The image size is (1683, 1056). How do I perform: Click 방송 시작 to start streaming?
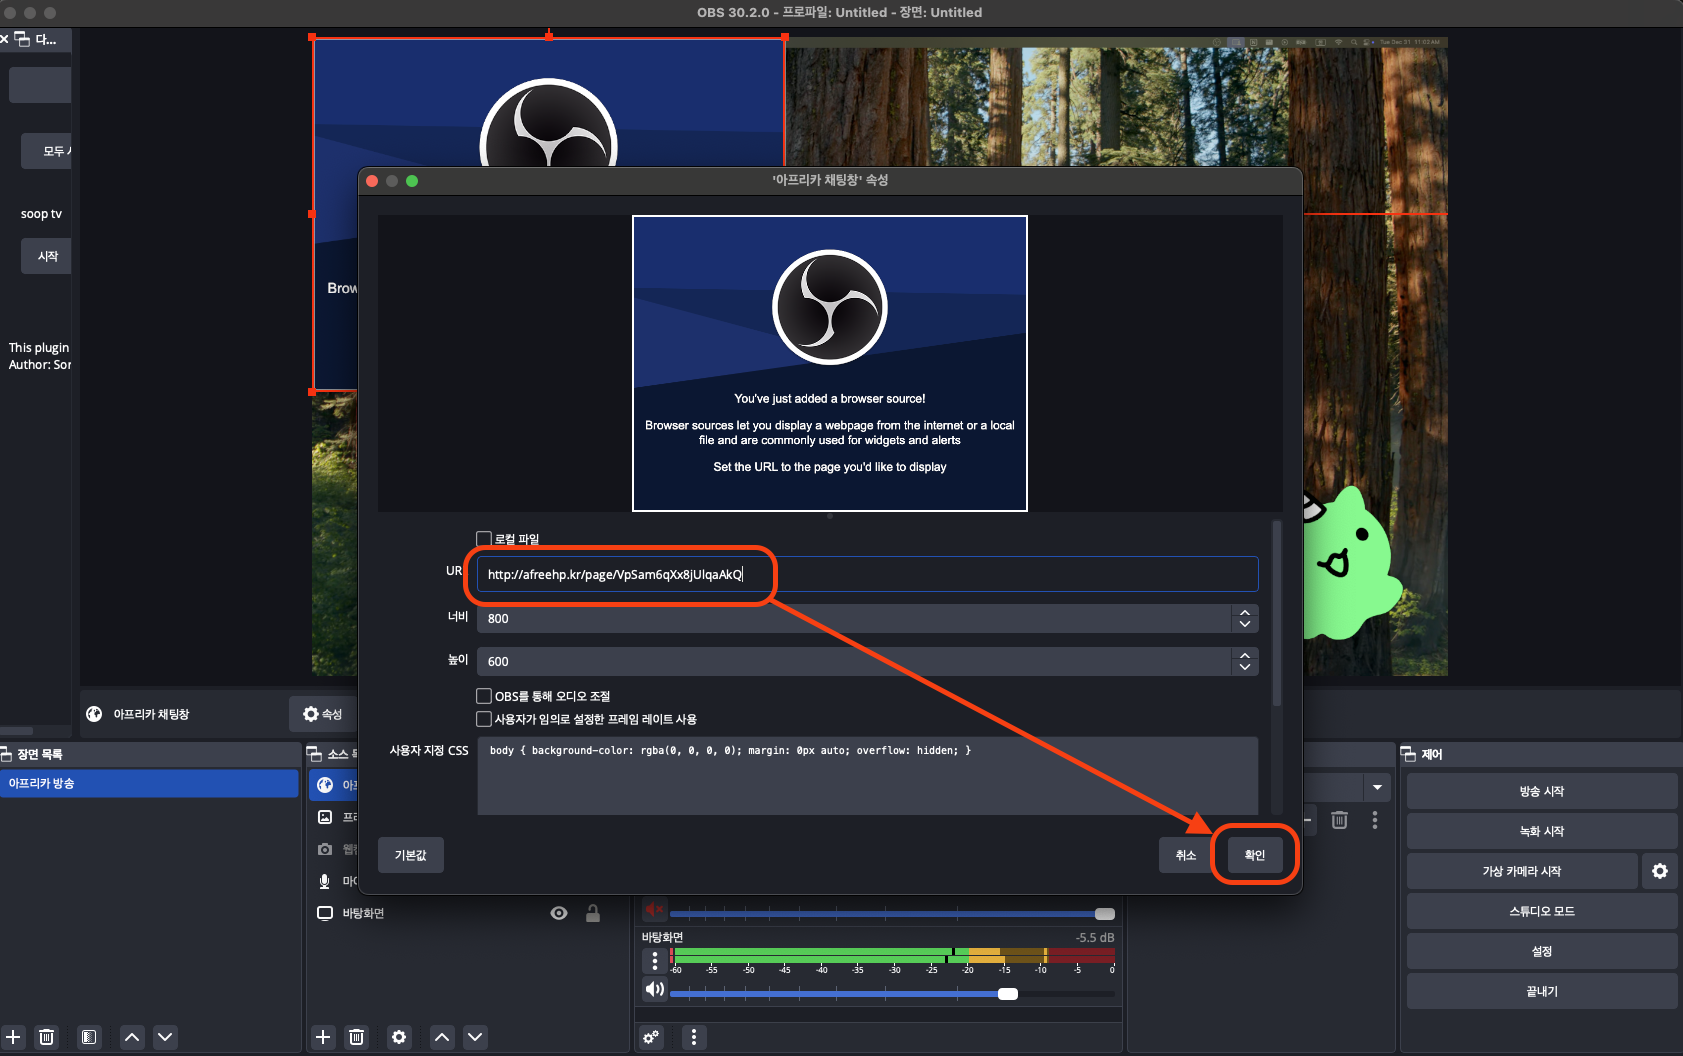click(1542, 791)
